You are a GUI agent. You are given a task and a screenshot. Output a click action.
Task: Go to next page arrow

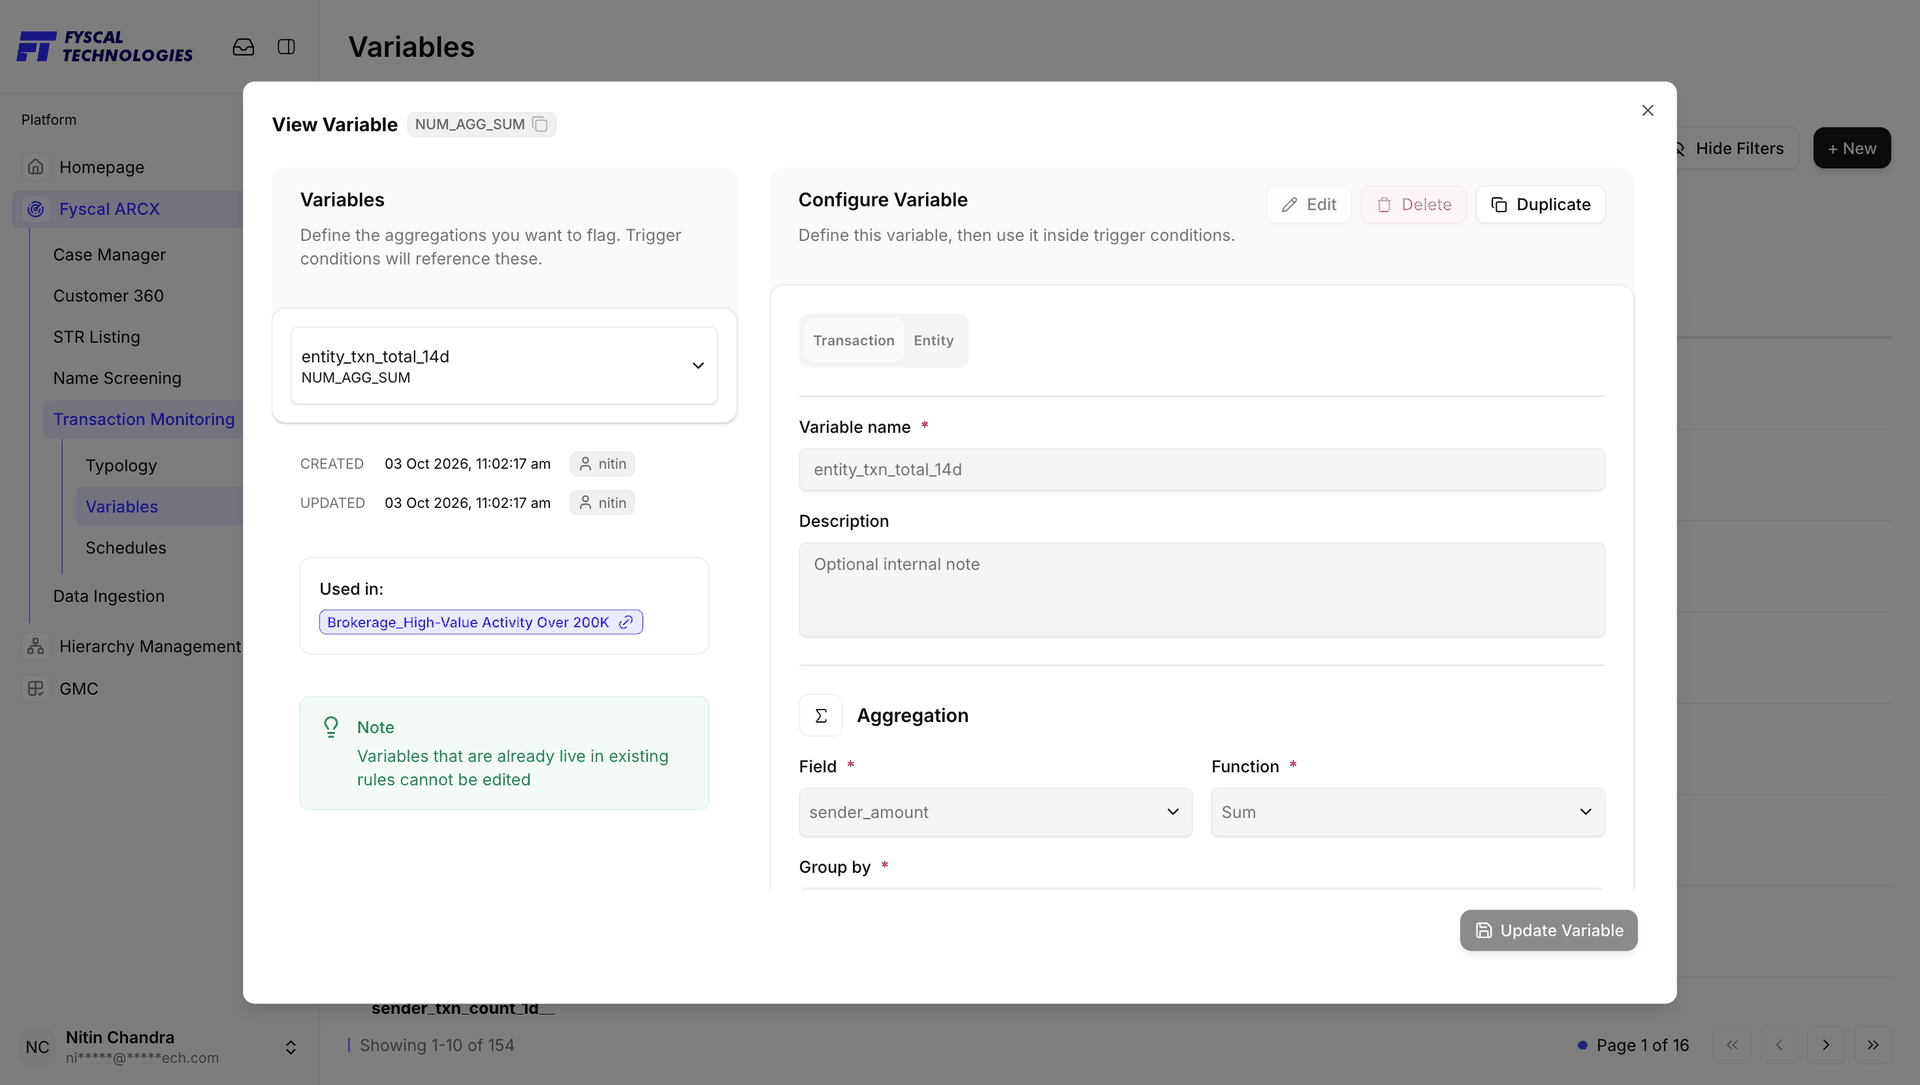1826,1045
